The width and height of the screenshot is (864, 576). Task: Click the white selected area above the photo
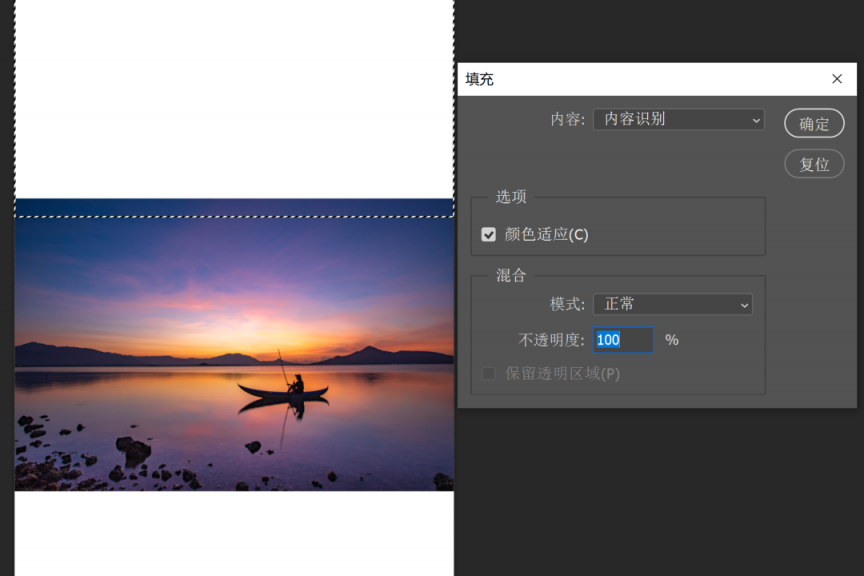coord(234,100)
